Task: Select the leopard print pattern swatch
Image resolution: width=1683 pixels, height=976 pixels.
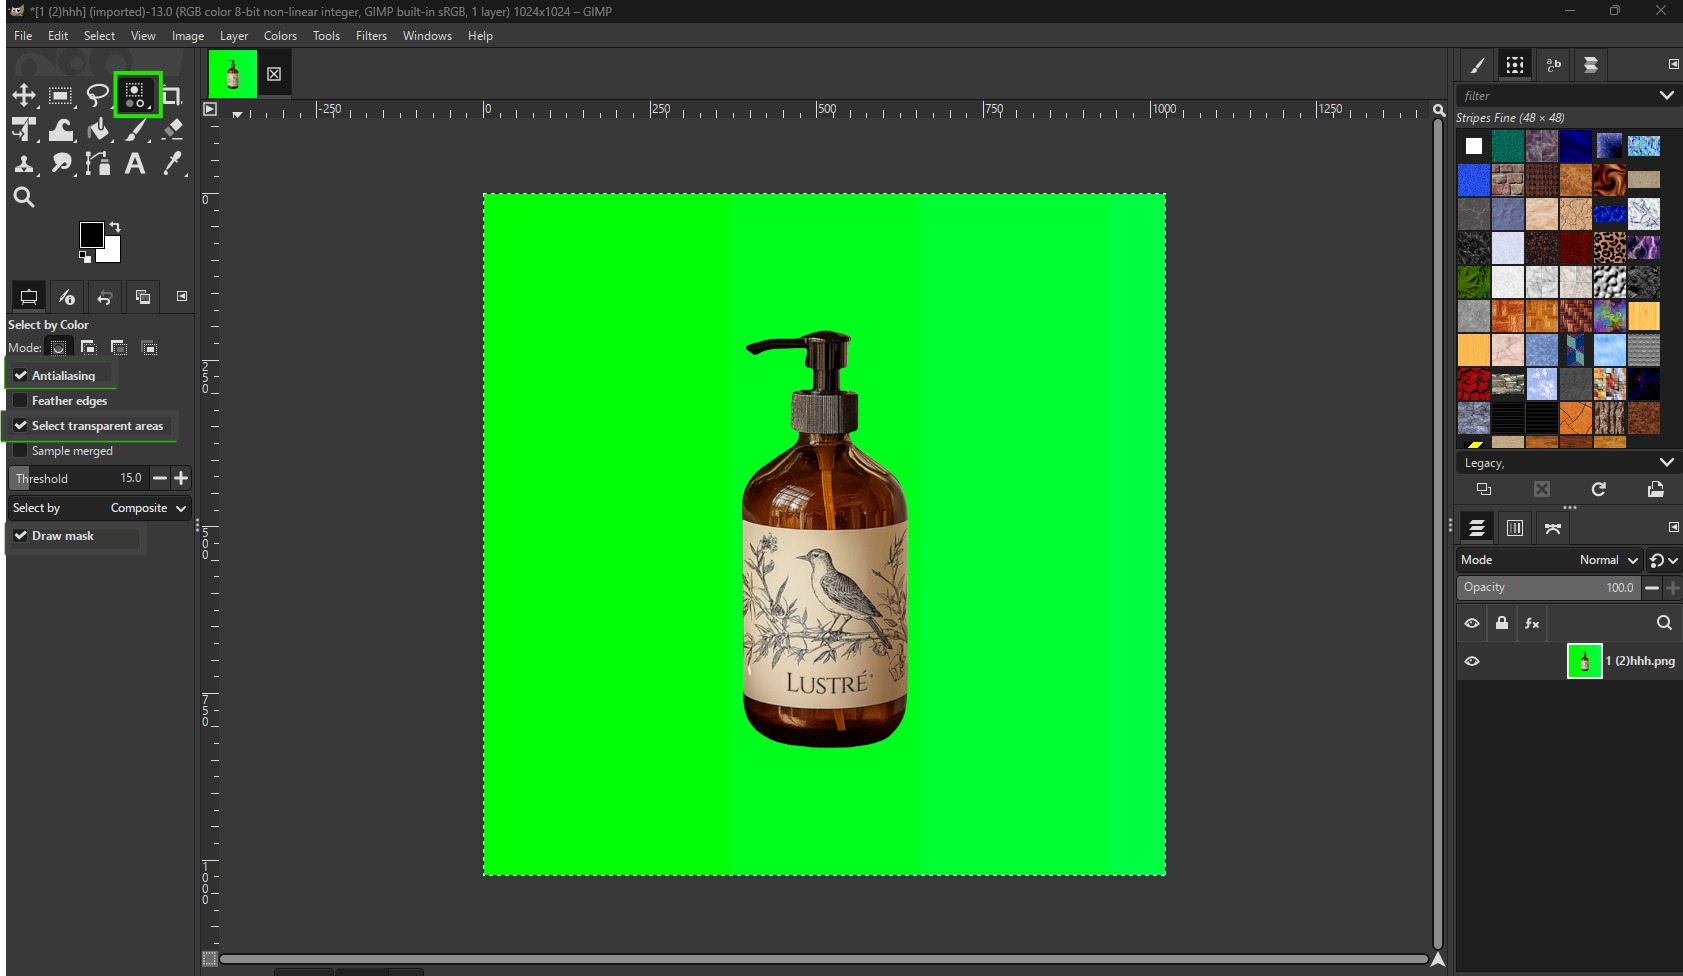Action: [1609, 247]
